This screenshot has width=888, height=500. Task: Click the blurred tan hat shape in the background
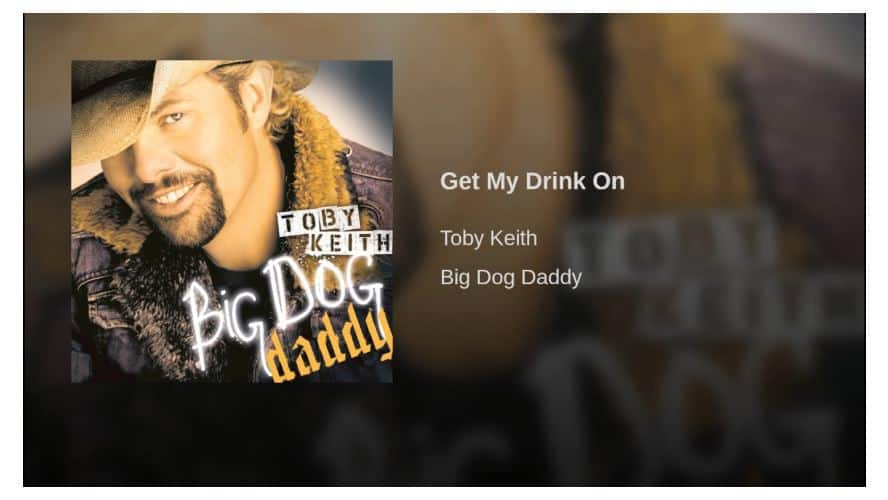coord(481,187)
